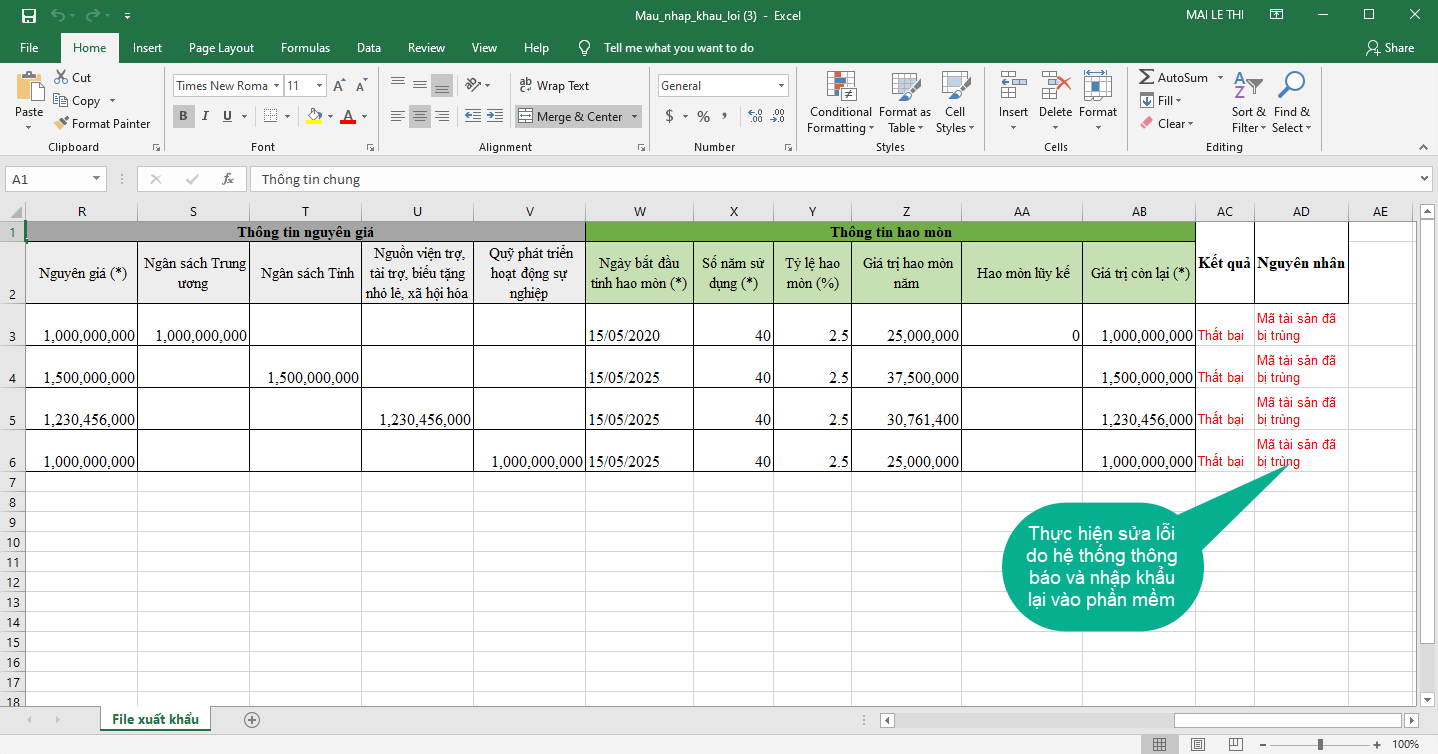Click the Conditional Formatting icon
The image size is (1438, 754).
coord(841,87)
